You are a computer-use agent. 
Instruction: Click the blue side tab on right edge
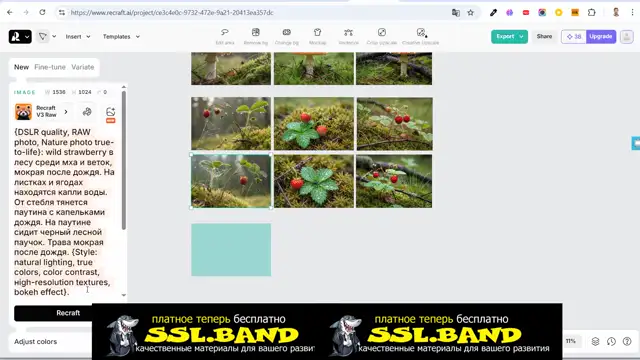[636, 143]
